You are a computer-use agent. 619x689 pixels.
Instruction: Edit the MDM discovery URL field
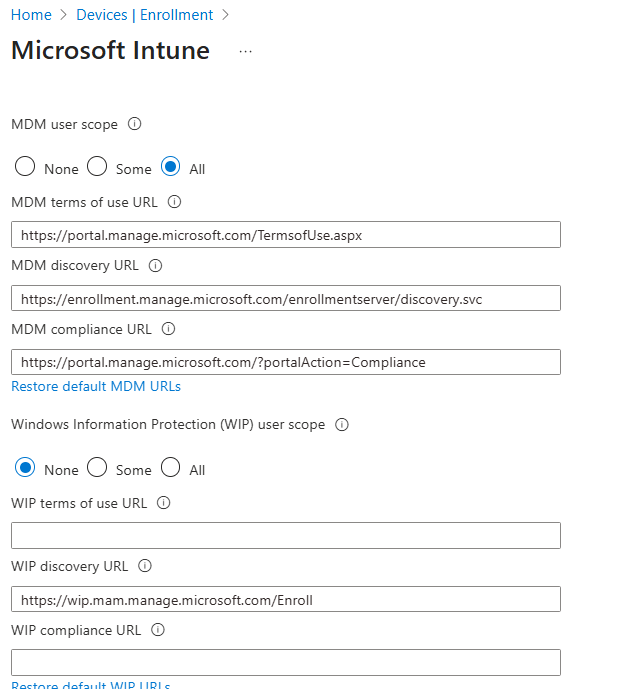tap(286, 298)
